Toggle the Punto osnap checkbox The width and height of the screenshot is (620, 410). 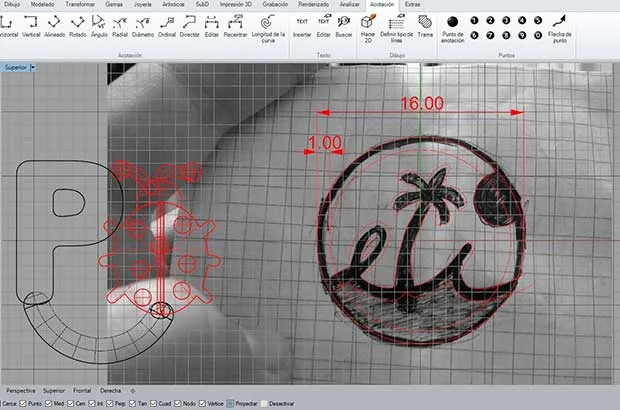pos(24,403)
